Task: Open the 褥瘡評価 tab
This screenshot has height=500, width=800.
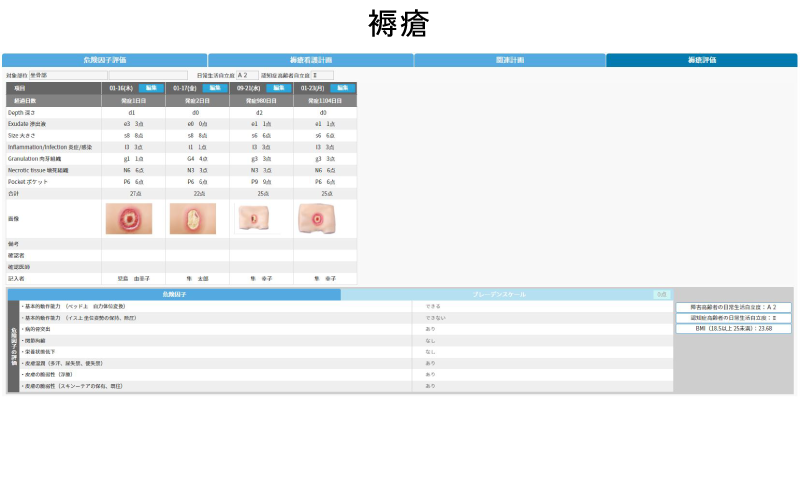Action: coord(701,60)
